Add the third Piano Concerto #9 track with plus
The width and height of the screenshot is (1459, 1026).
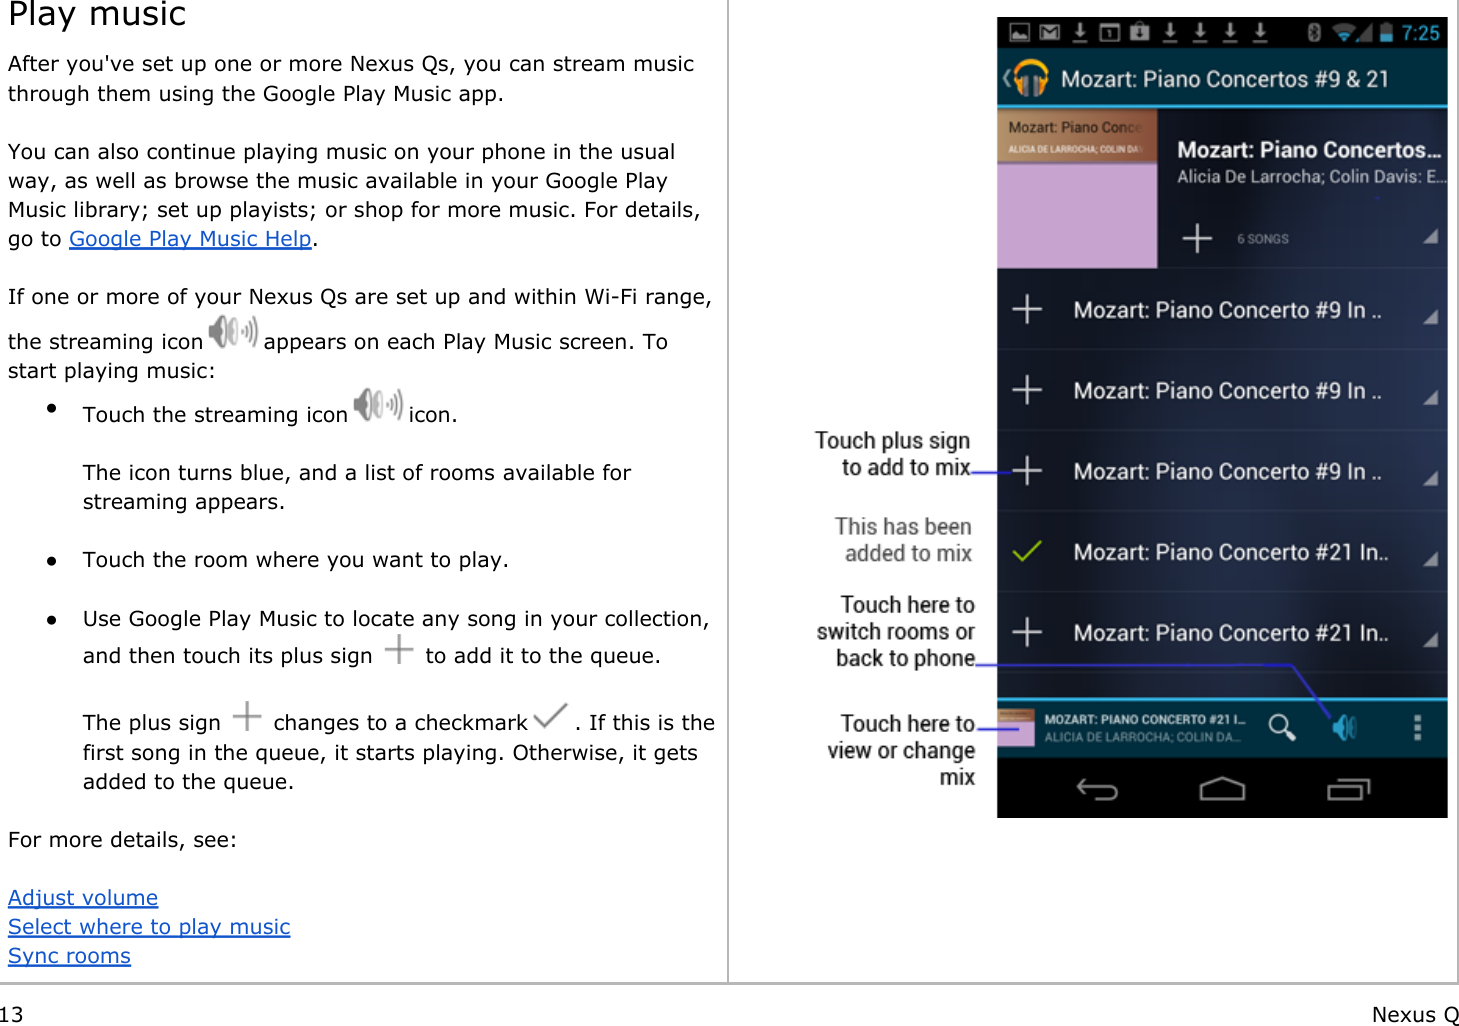coord(1027,470)
